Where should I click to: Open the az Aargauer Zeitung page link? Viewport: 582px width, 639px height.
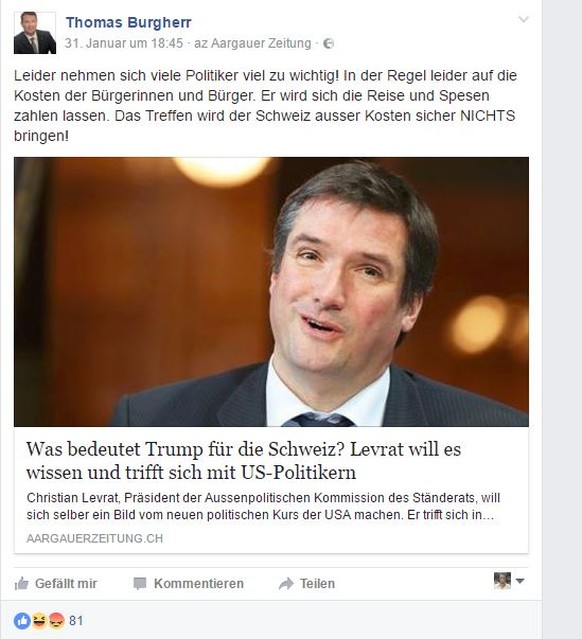click(253, 43)
